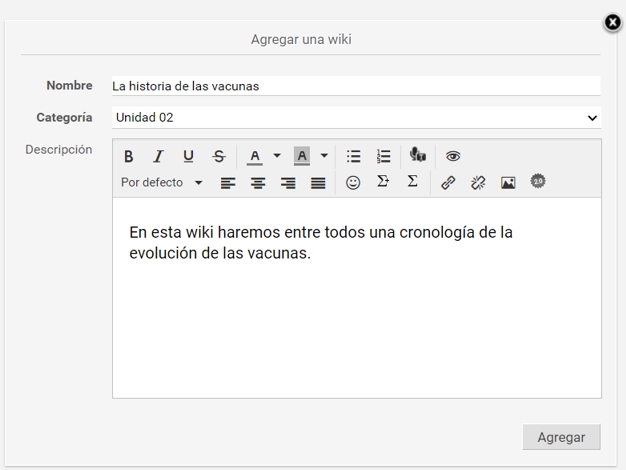Insert a hyperlink with chain icon
Image resolution: width=626 pixels, height=470 pixels.
tap(448, 183)
